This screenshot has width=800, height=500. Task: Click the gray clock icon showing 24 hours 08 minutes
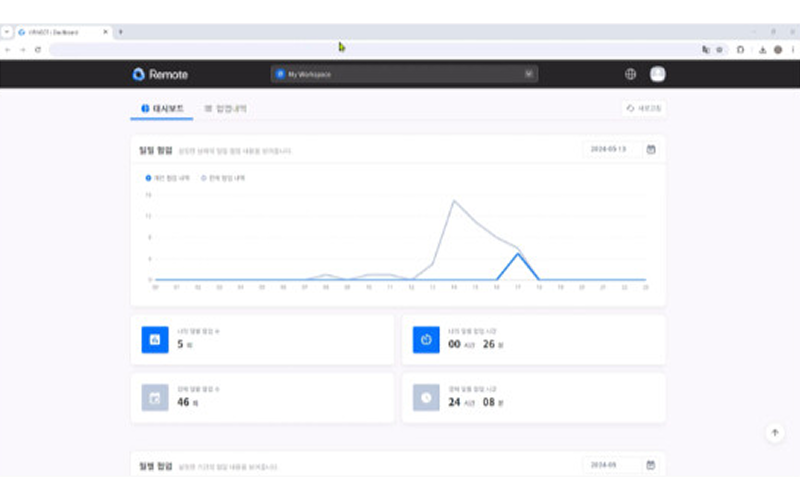coord(426,397)
